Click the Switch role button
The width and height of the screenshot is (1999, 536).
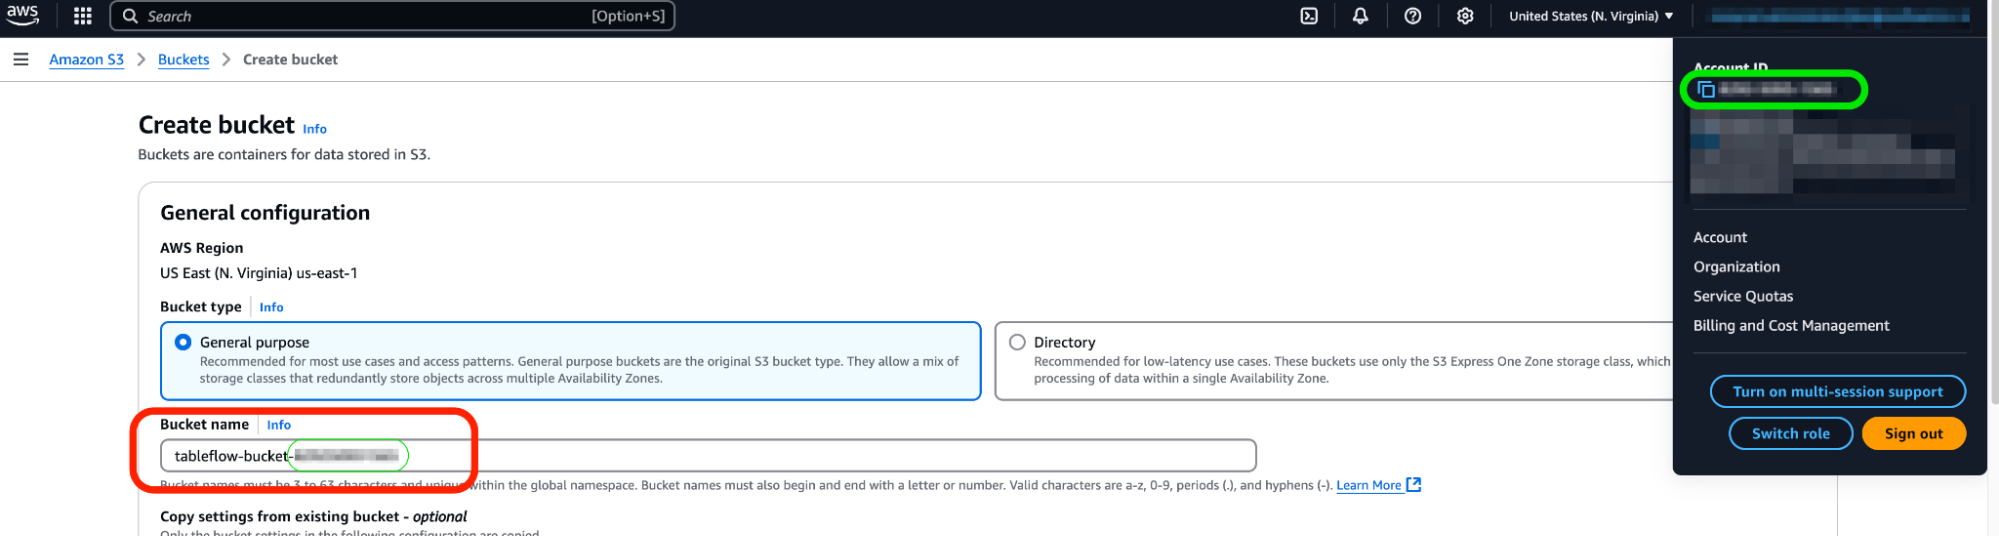(x=1791, y=434)
